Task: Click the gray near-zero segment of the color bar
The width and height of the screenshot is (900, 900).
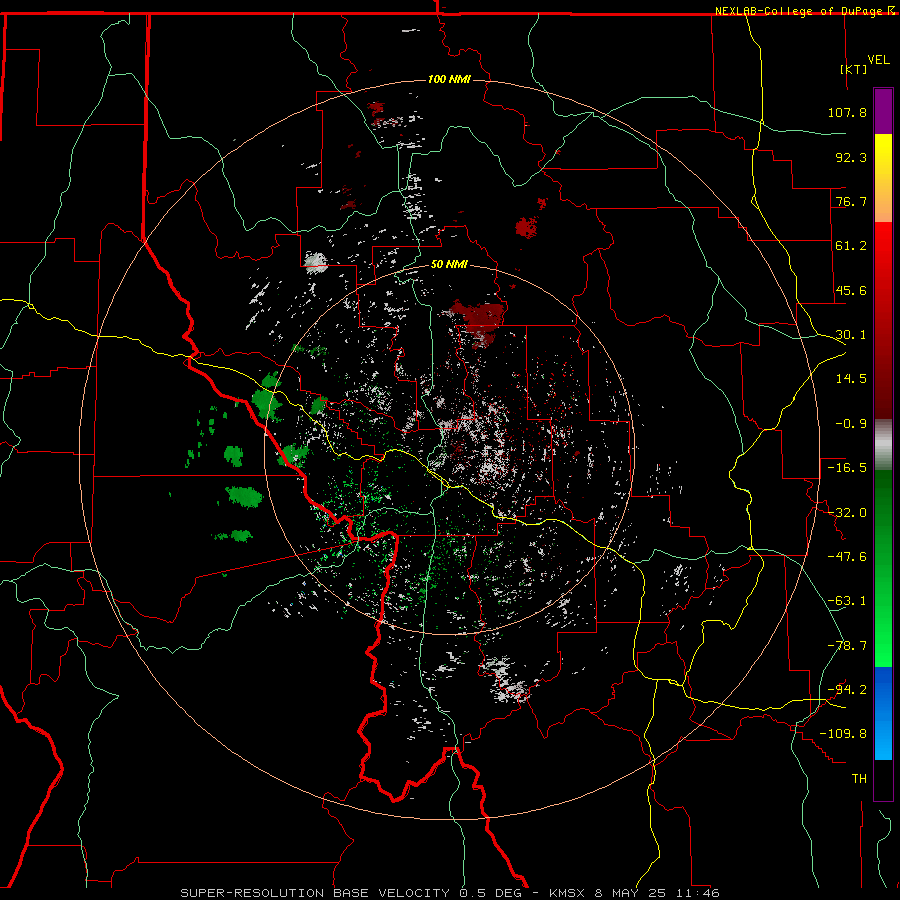Action: pos(883,445)
